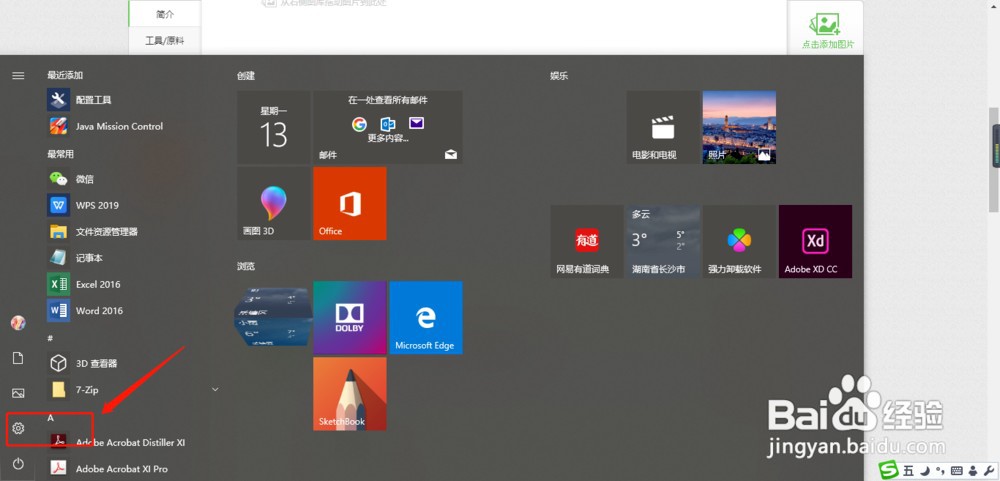
Task: Launch Adobe XD CC tile
Action: (815, 241)
